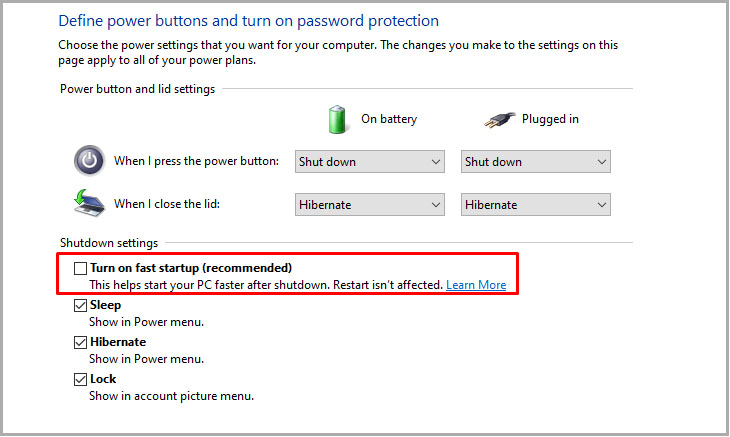Click the green battery icon

click(x=337, y=120)
